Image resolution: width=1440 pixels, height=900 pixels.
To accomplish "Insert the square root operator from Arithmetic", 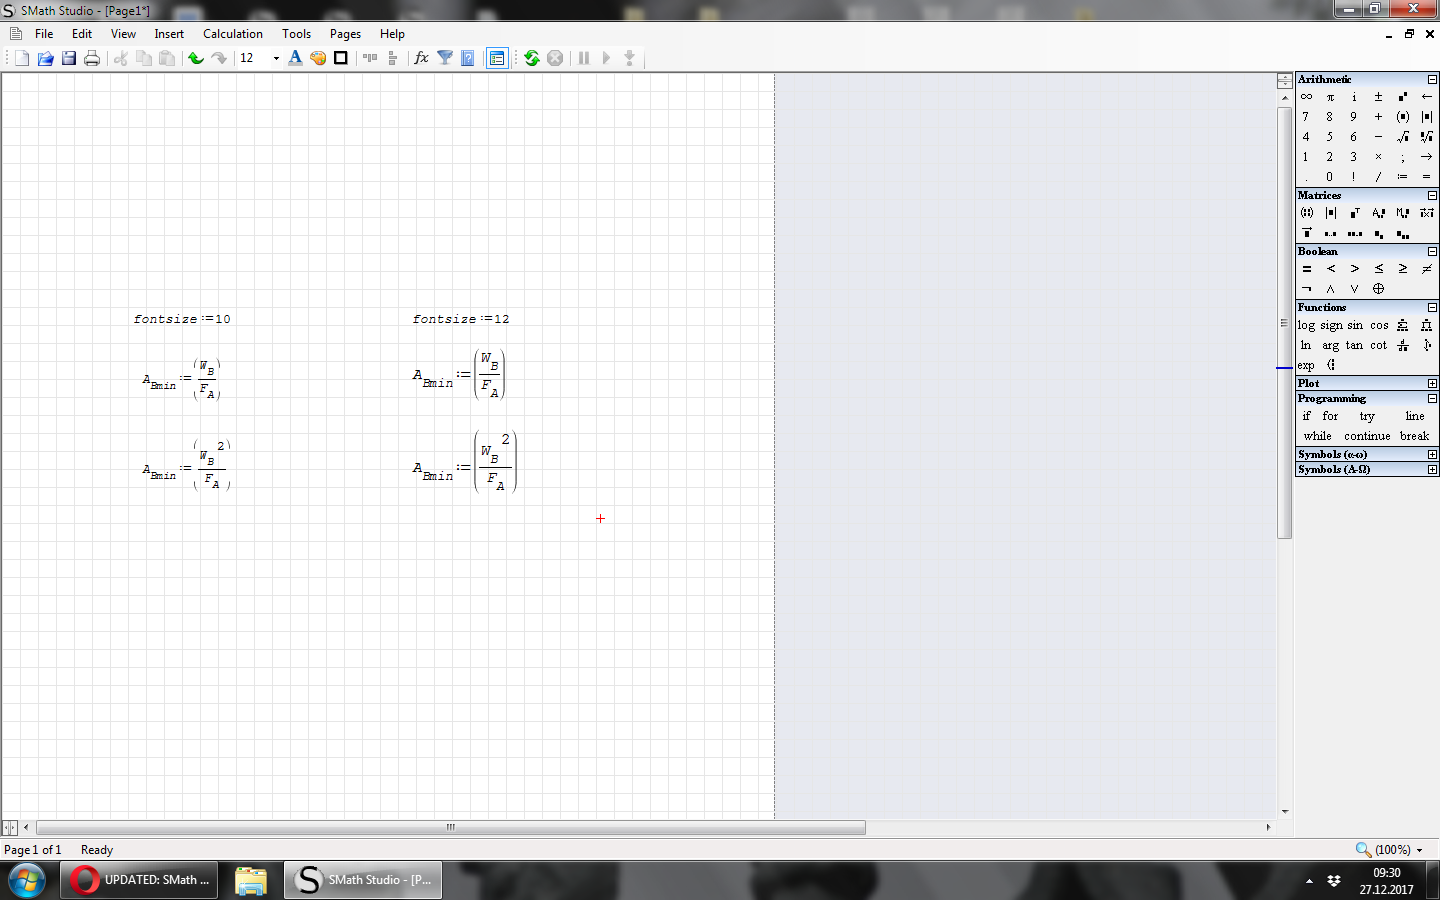I will (x=1402, y=137).
